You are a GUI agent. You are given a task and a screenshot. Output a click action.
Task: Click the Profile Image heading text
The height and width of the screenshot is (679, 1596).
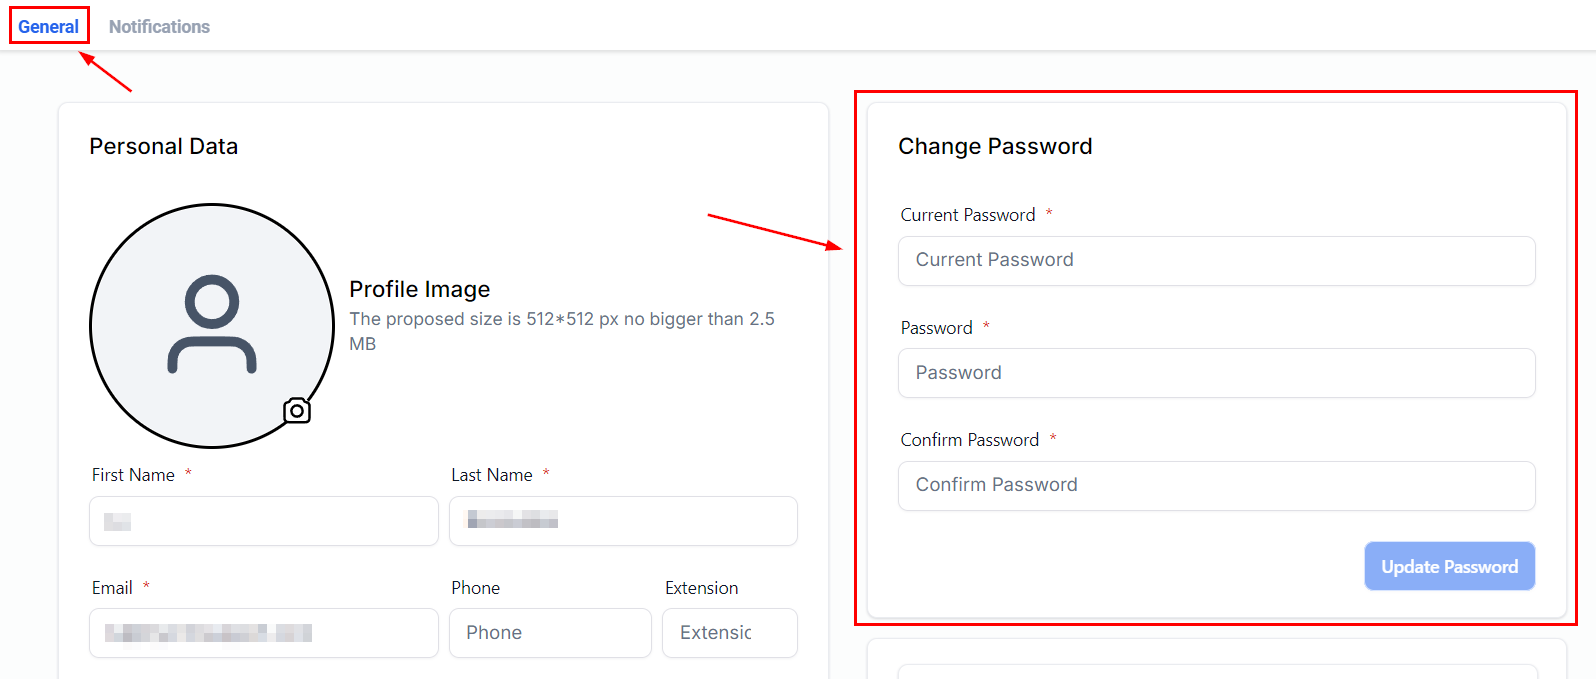coord(419,289)
